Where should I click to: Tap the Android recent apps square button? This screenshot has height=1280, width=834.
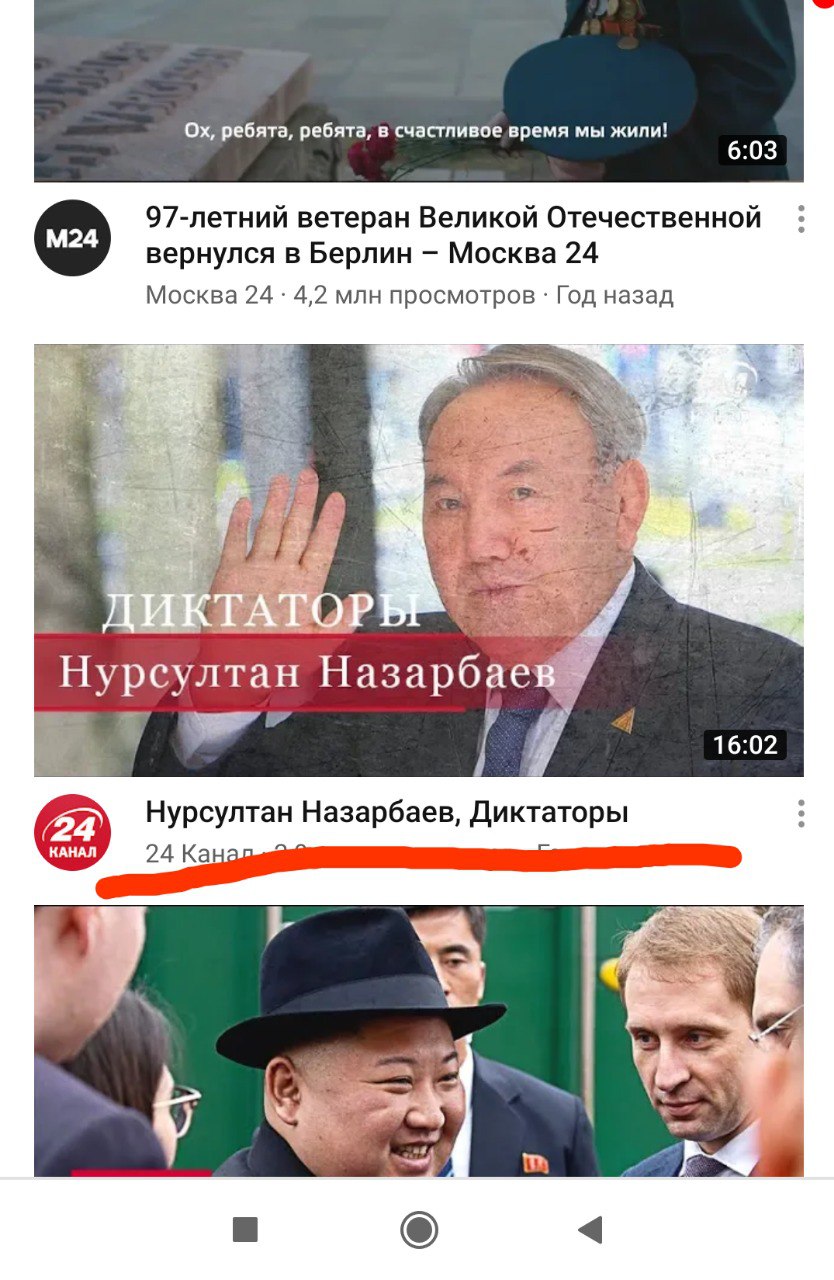(x=245, y=1229)
